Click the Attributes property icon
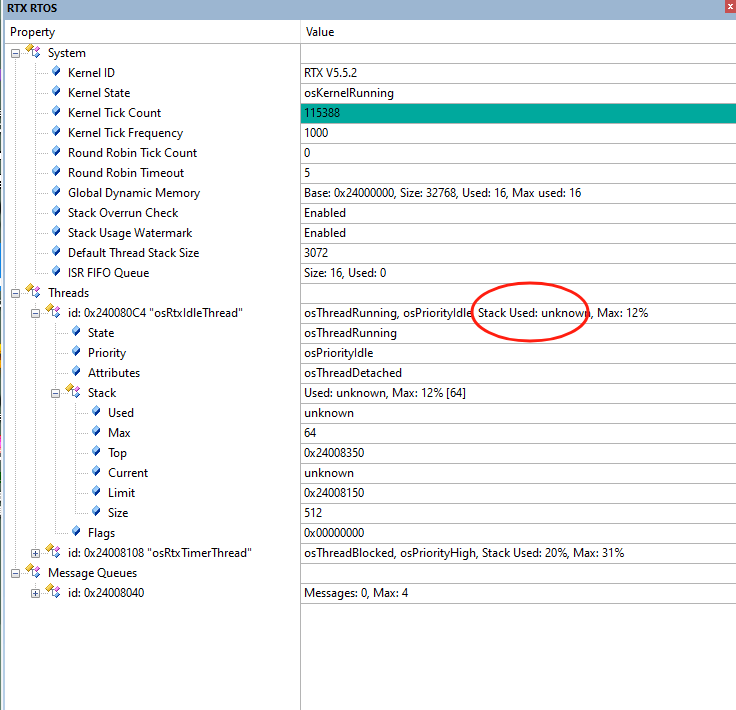736x710 pixels. pos(76,371)
